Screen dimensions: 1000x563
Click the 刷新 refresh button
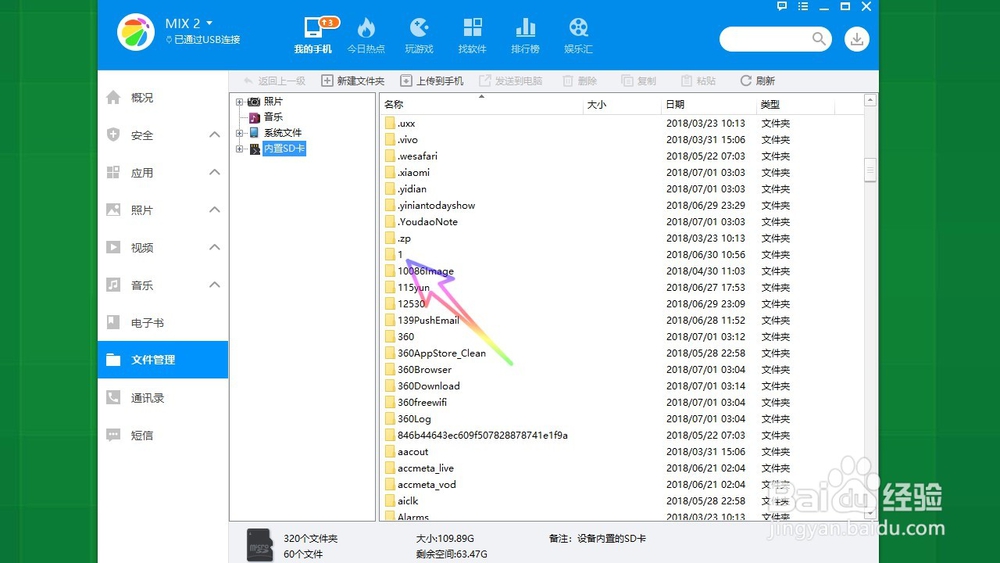758,81
